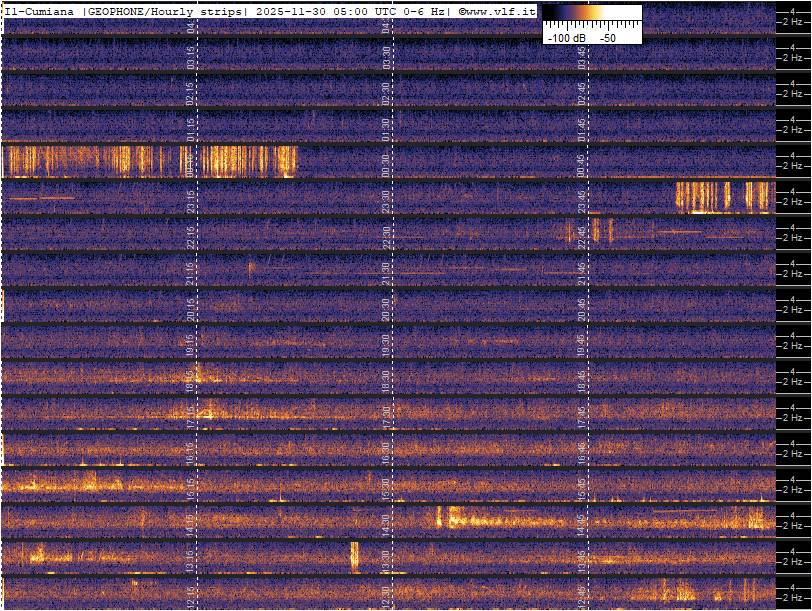The width and height of the screenshot is (812, 611).
Task: Select the 02:30 time marker
Action: (x=386, y=93)
